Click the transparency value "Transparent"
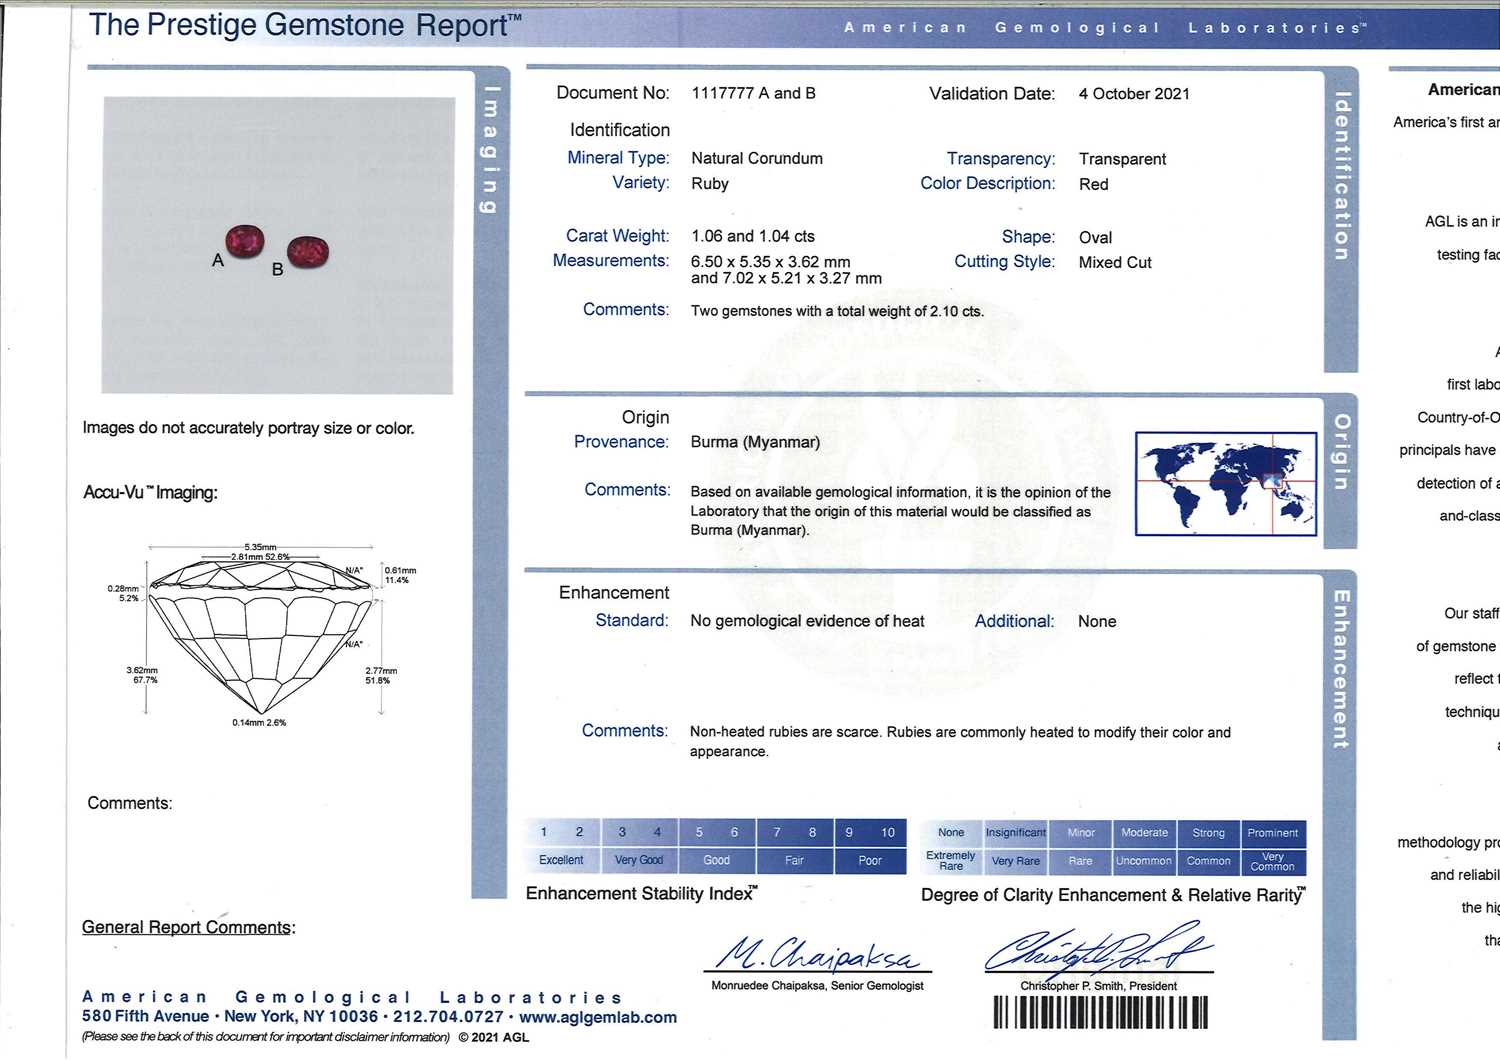1500x1060 pixels. [1122, 159]
